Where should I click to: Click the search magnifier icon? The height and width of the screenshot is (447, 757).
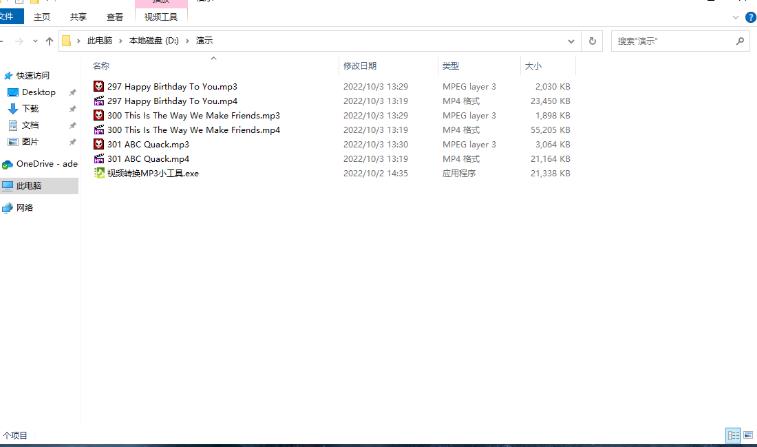click(740, 41)
